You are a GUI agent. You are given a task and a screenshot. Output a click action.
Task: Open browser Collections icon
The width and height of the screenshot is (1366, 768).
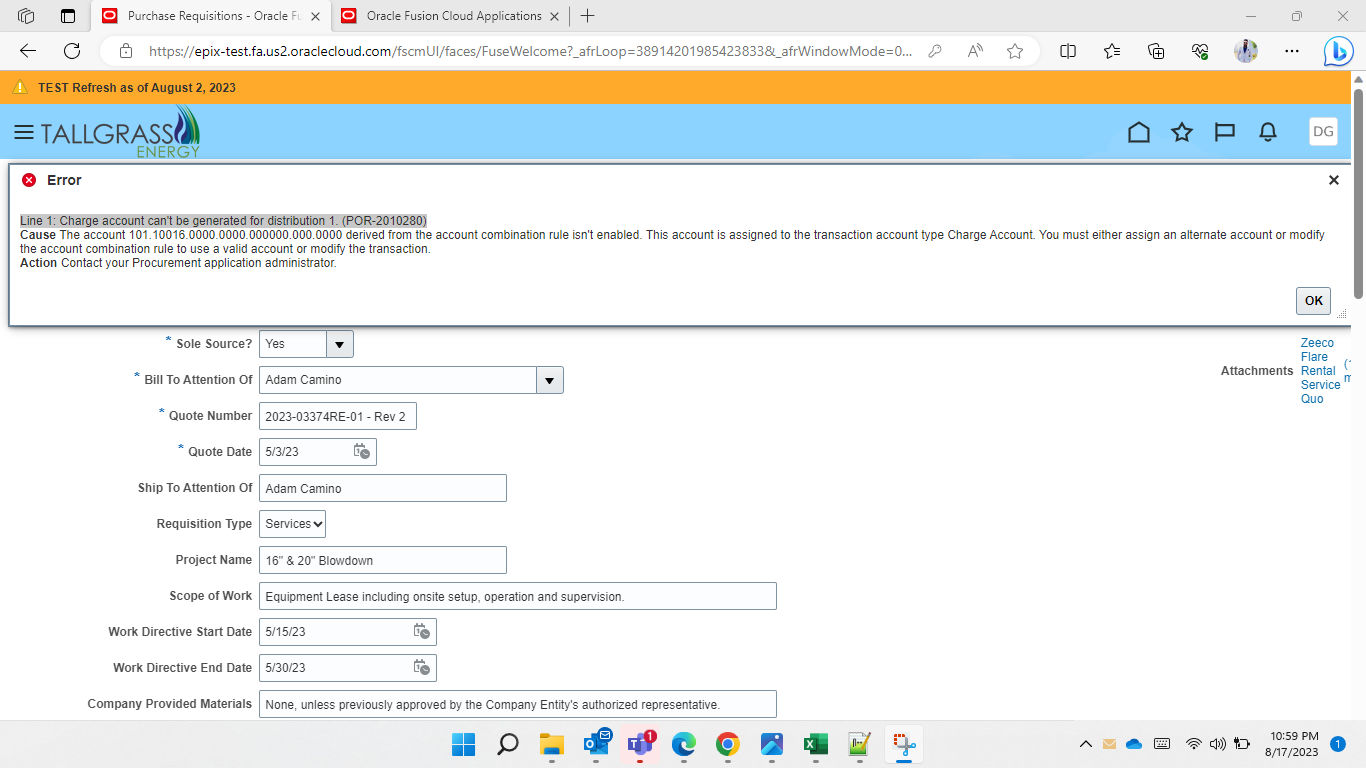1156,51
